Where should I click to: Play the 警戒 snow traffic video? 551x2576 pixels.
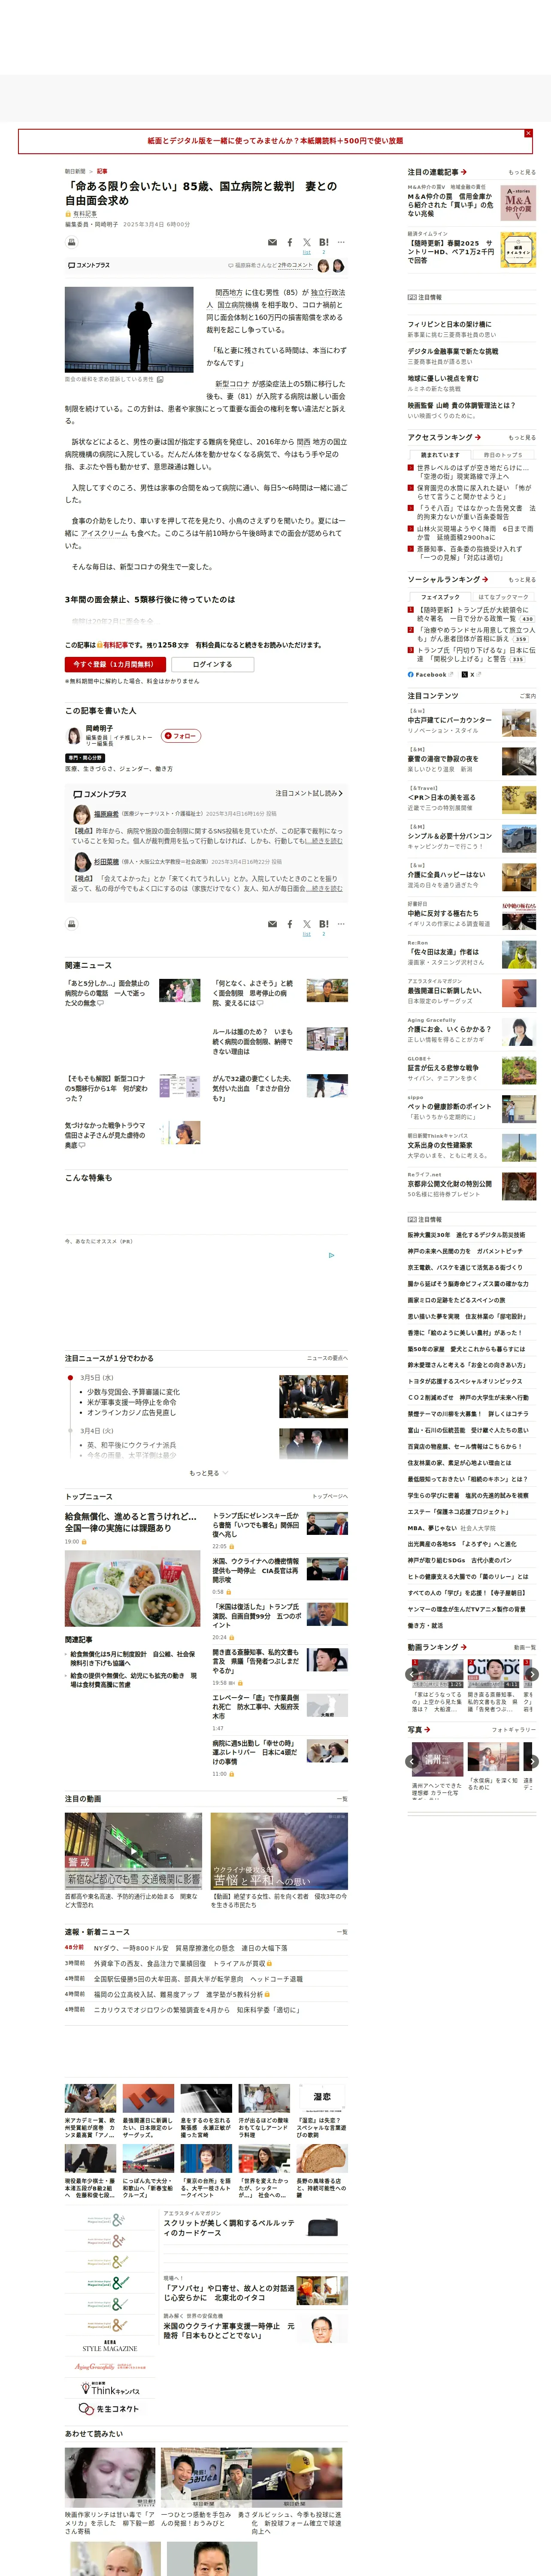click(133, 1850)
